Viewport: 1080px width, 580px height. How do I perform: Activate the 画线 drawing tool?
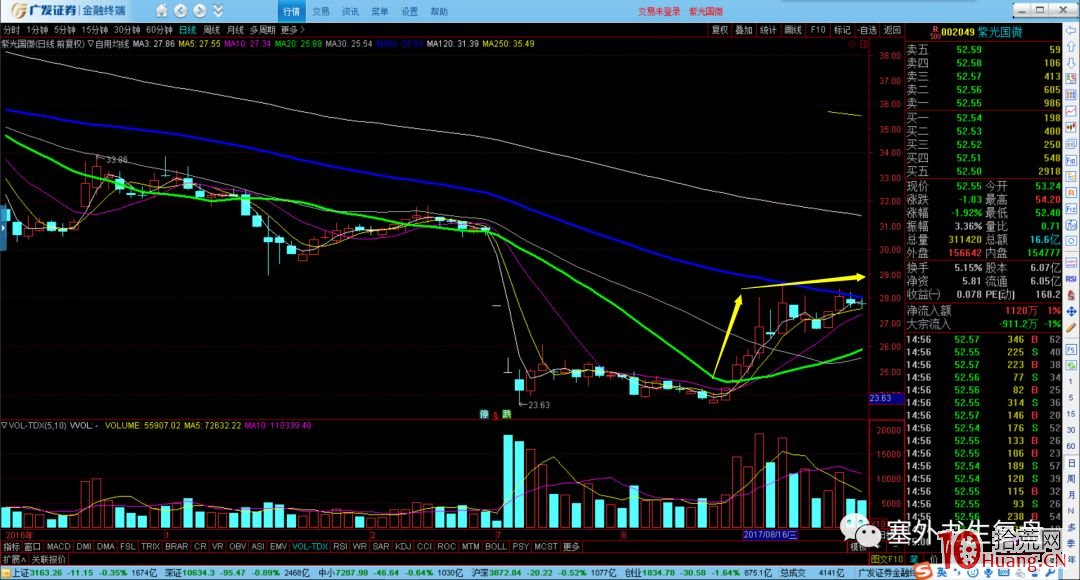[x=793, y=30]
